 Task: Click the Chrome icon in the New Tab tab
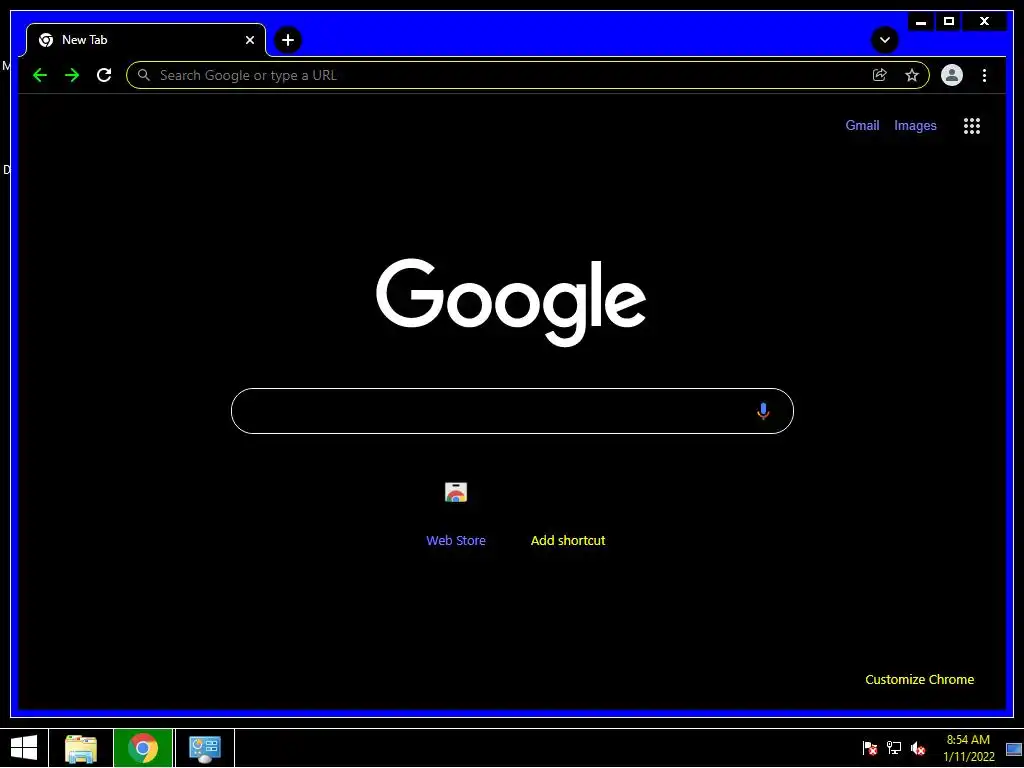[x=46, y=40]
